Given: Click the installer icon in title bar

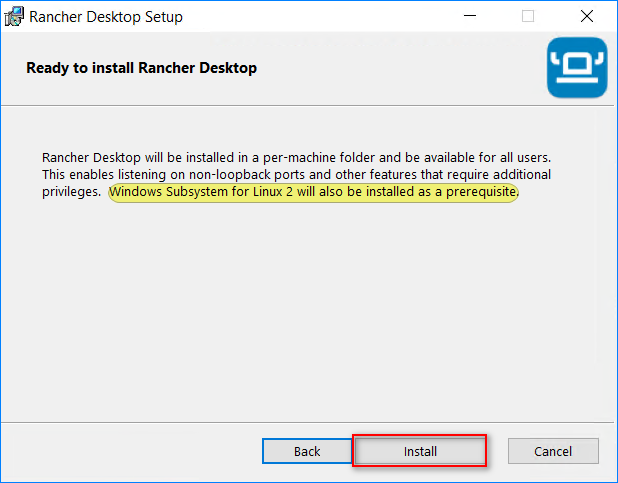Looking at the screenshot, I should point(14,17).
